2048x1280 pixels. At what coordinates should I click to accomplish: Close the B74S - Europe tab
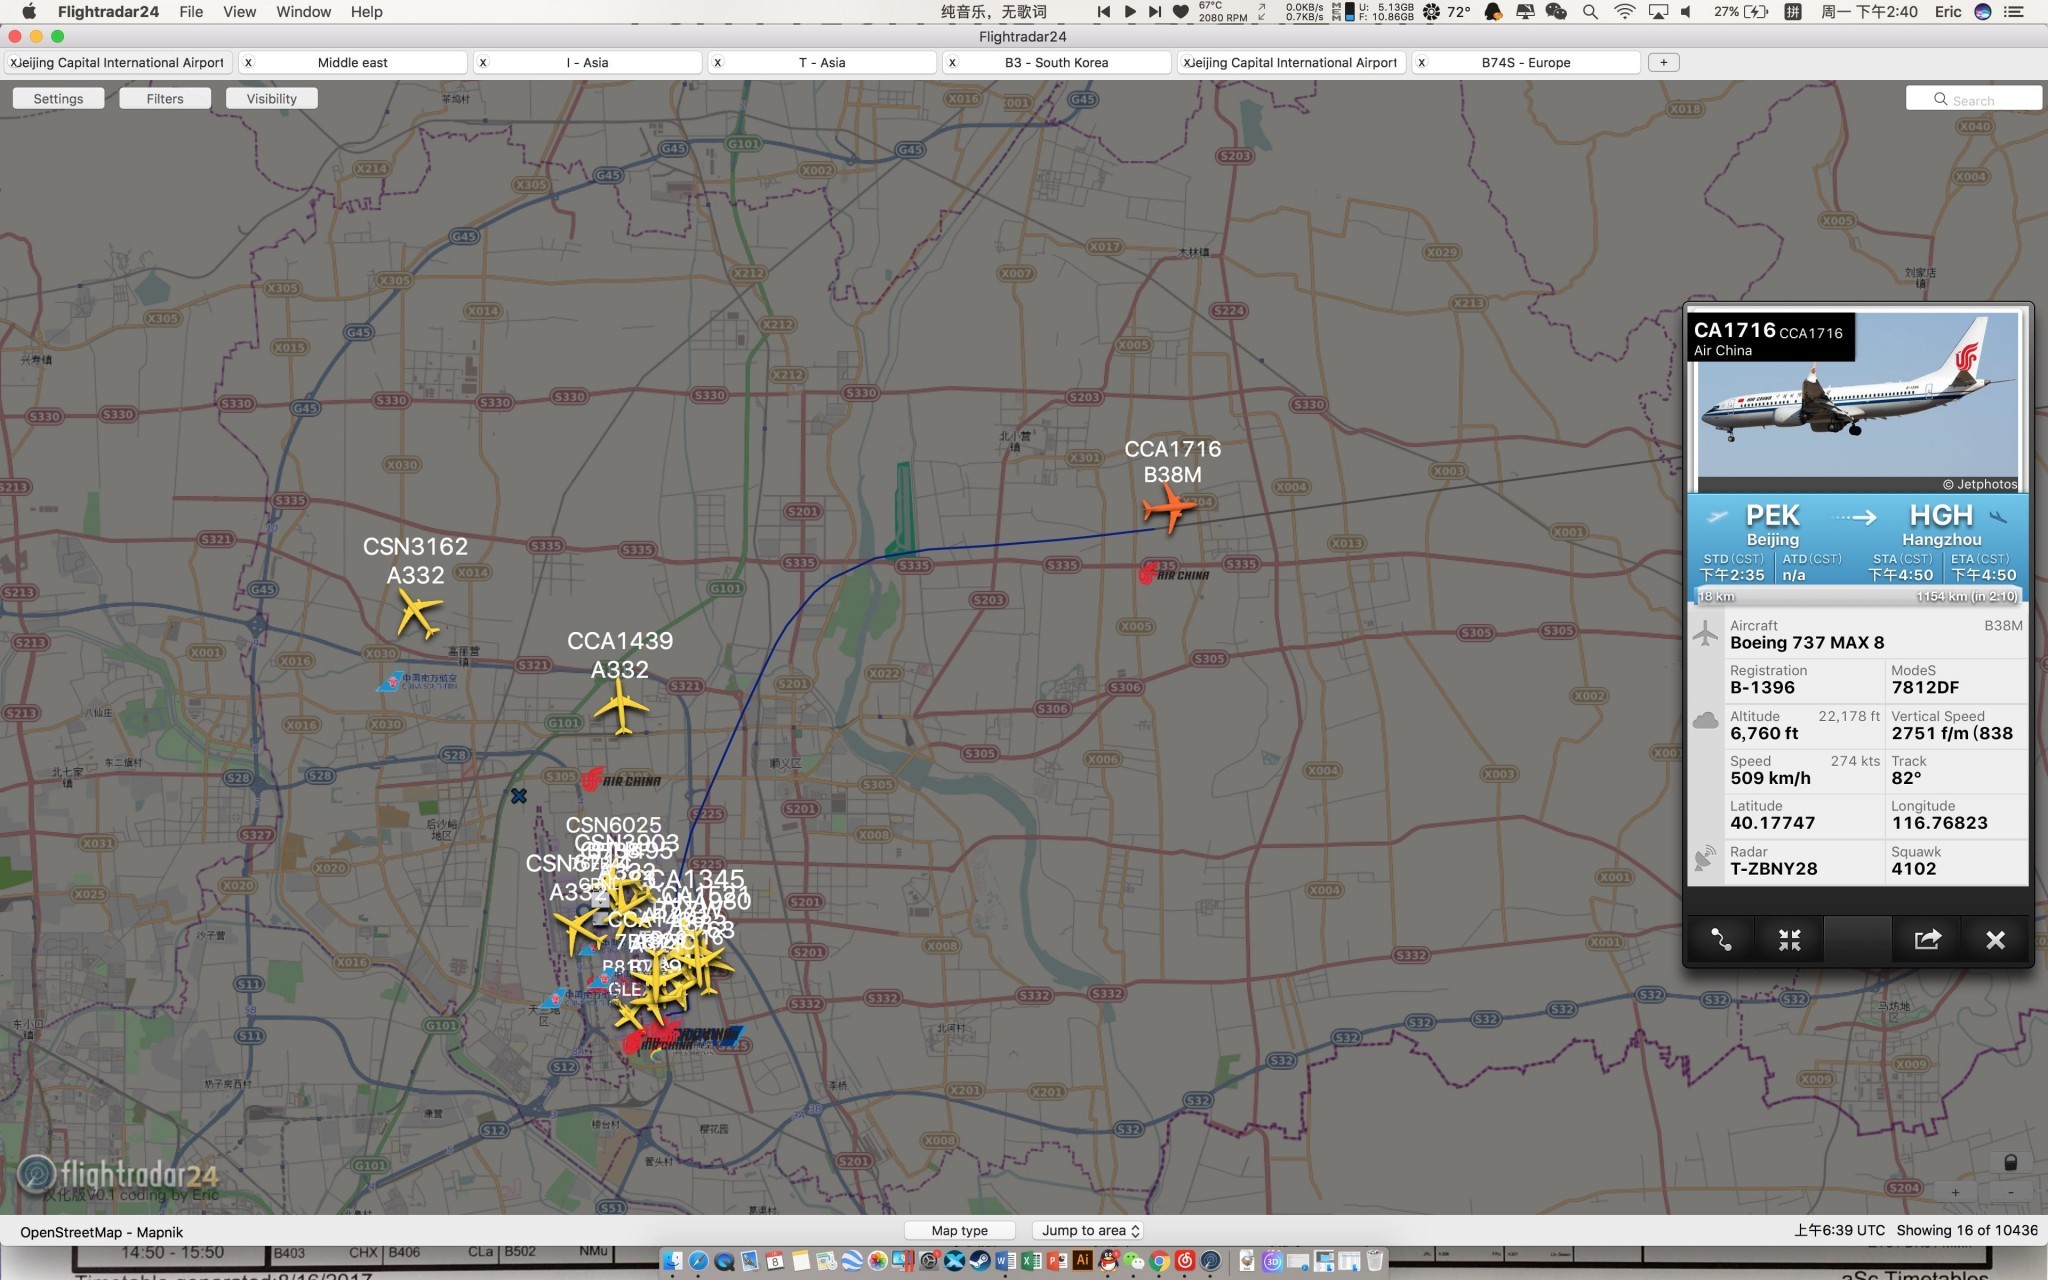click(x=1422, y=62)
